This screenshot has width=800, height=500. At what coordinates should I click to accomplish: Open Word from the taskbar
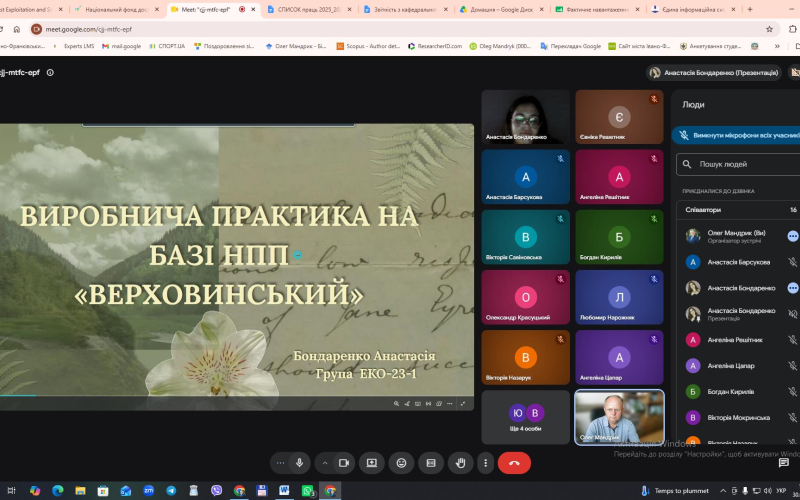pos(284,491)
